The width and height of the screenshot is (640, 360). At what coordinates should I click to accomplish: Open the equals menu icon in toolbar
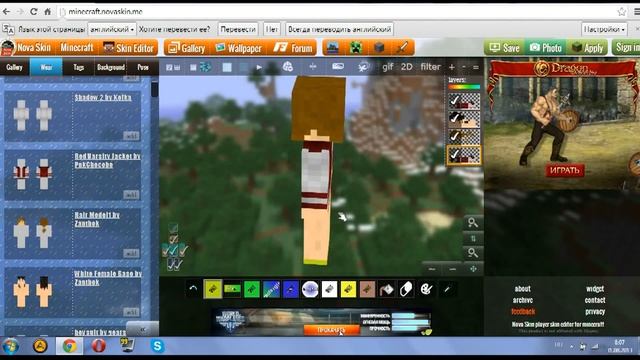point(476,67)
